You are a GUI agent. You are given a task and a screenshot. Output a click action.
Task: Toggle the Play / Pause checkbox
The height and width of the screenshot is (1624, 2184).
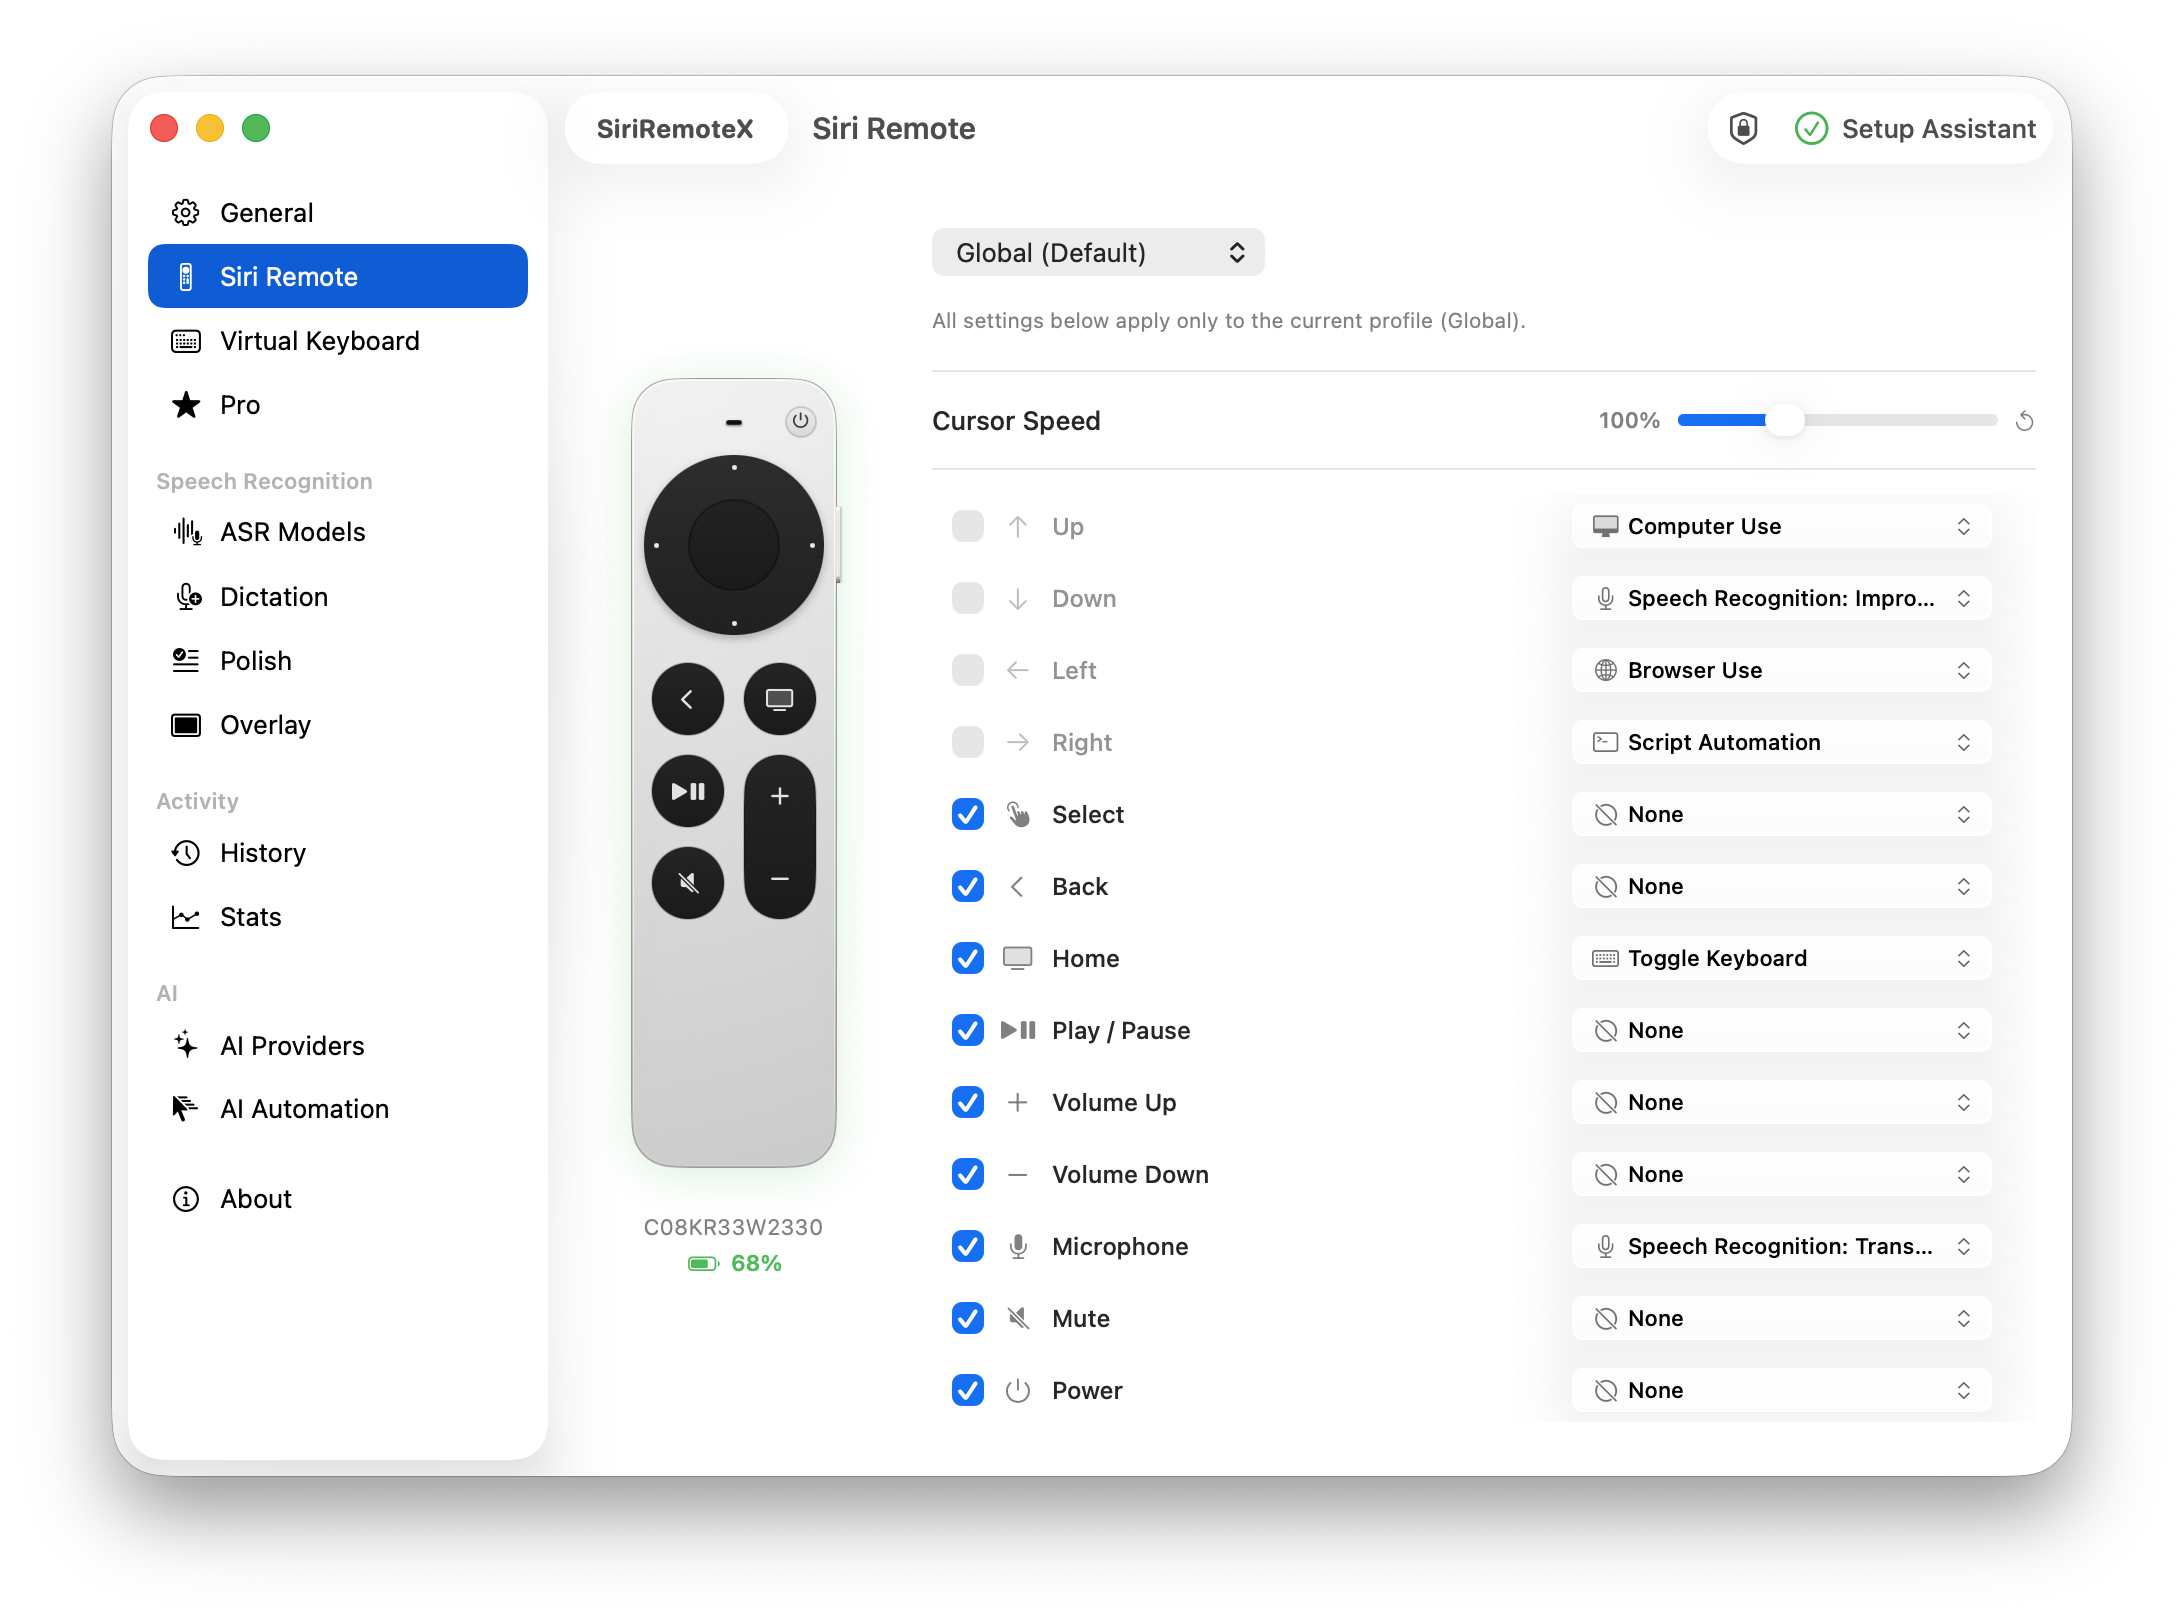[968, 1031]
